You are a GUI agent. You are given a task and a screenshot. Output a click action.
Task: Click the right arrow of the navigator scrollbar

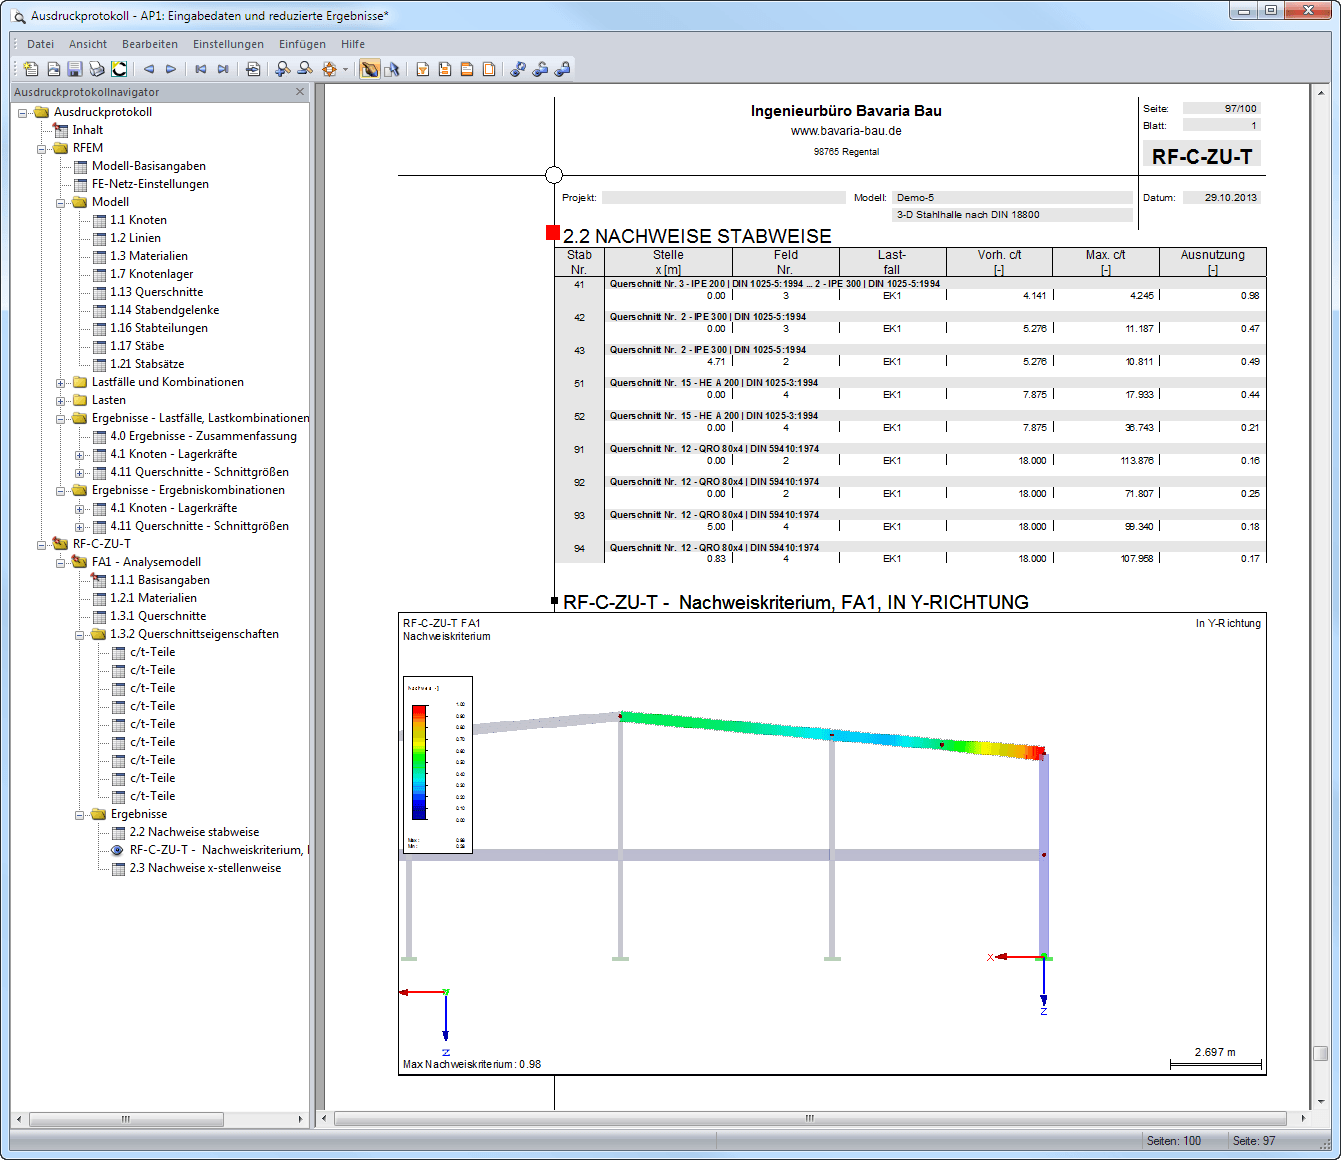(x=301, y=1119)
